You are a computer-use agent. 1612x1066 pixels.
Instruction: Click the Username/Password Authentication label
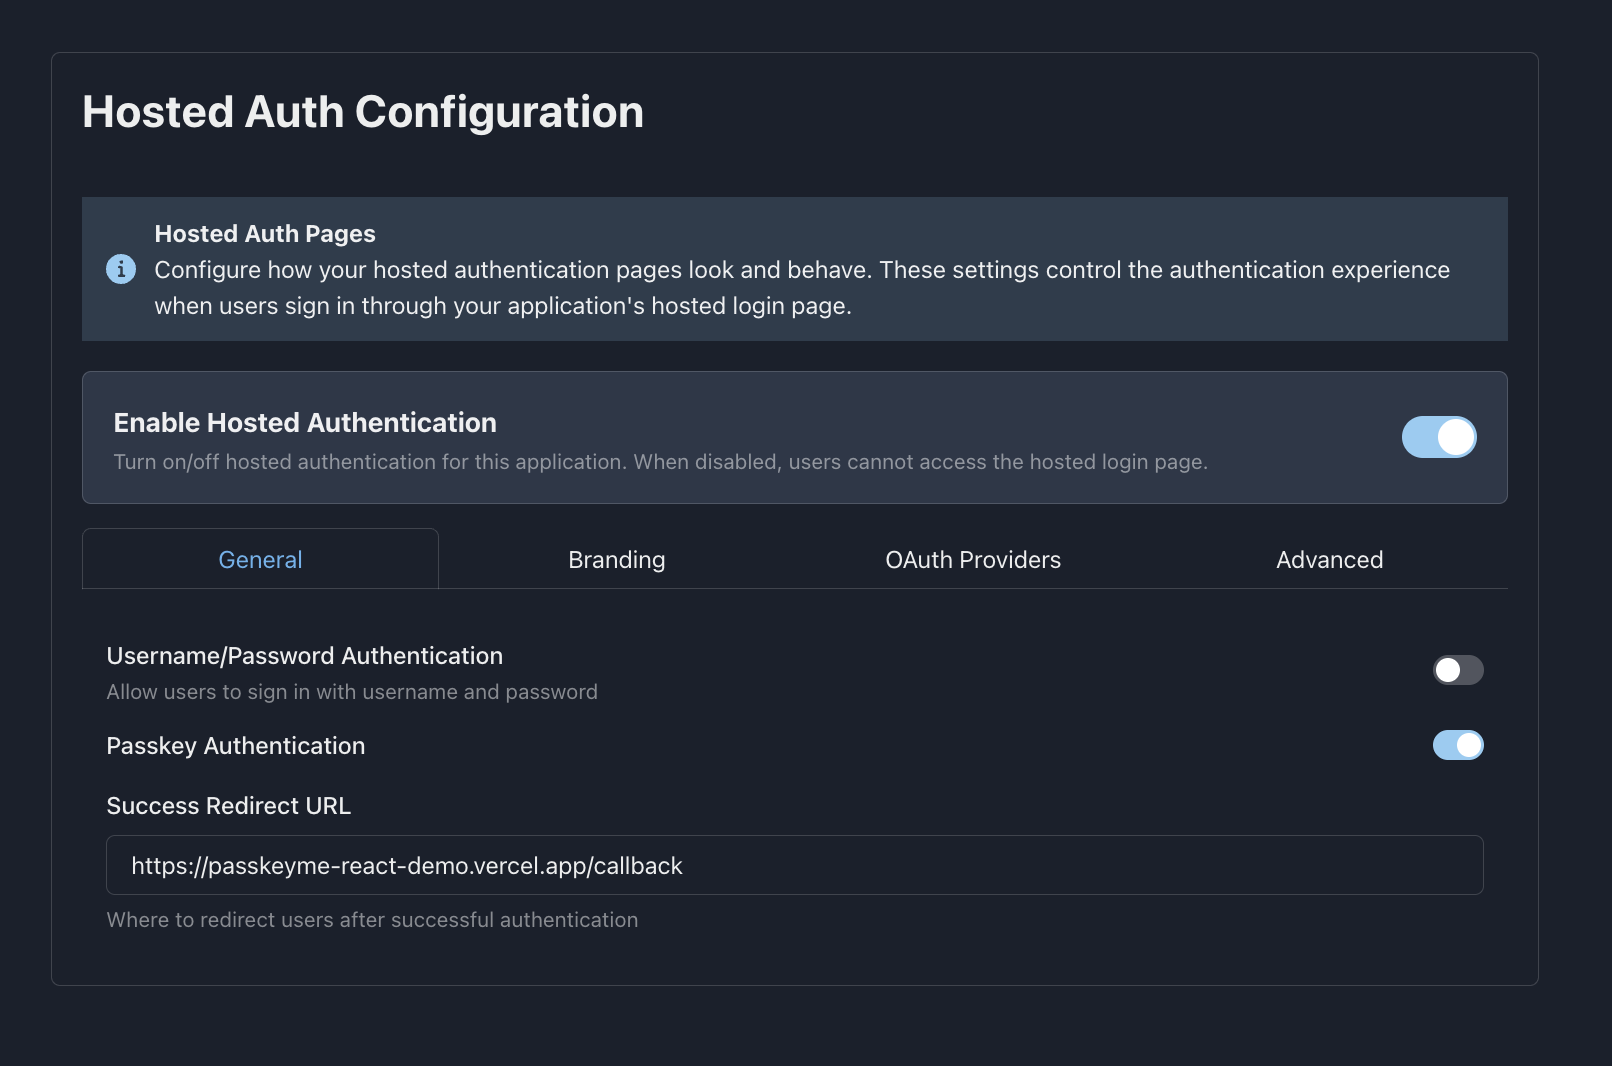pos(304,656)
